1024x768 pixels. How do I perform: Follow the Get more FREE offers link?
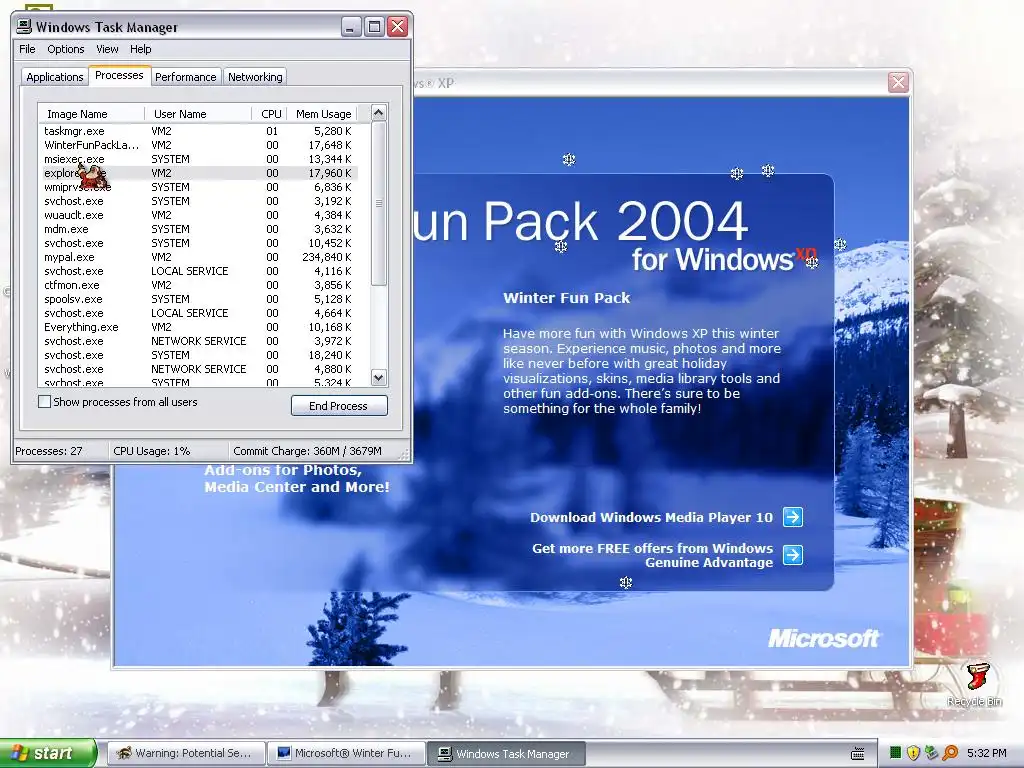652,555
